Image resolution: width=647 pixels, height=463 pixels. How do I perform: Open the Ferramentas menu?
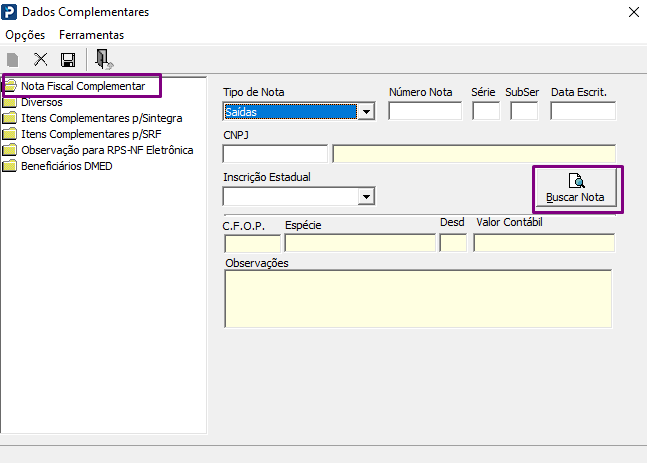91,35
